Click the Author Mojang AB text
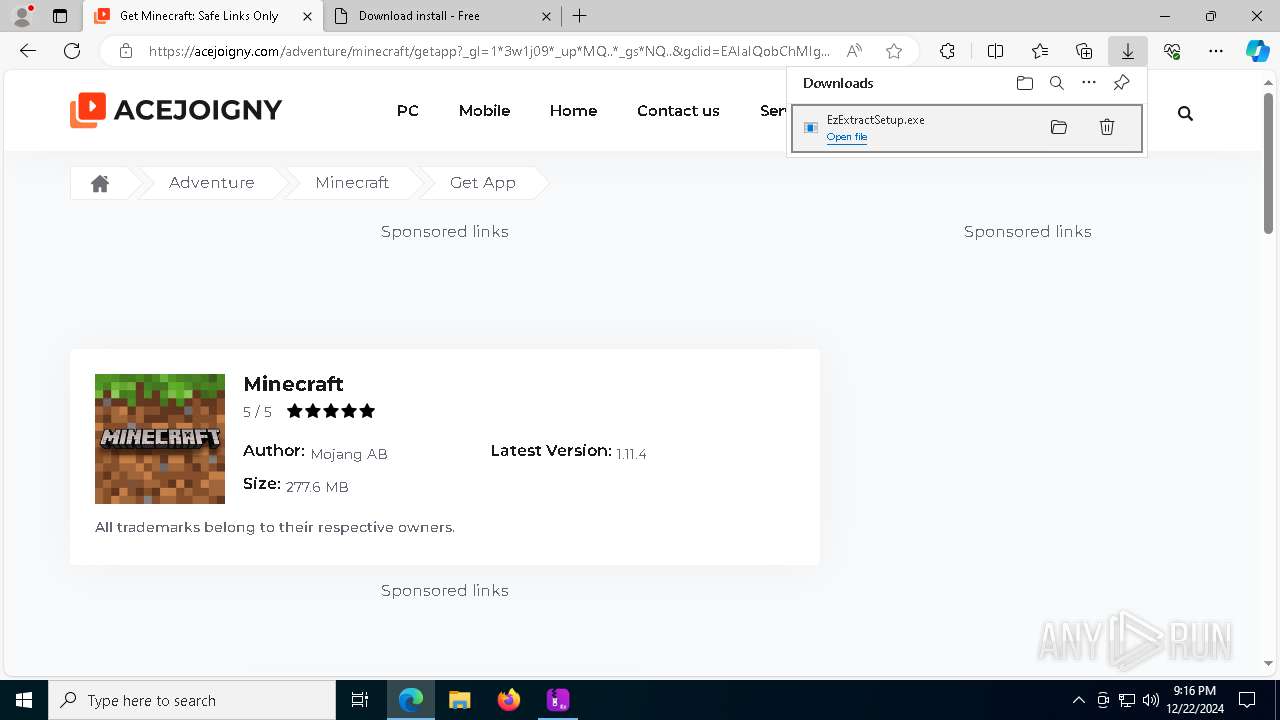The image size is (1280, 720). pyautogui.click(x=315, y=452)
